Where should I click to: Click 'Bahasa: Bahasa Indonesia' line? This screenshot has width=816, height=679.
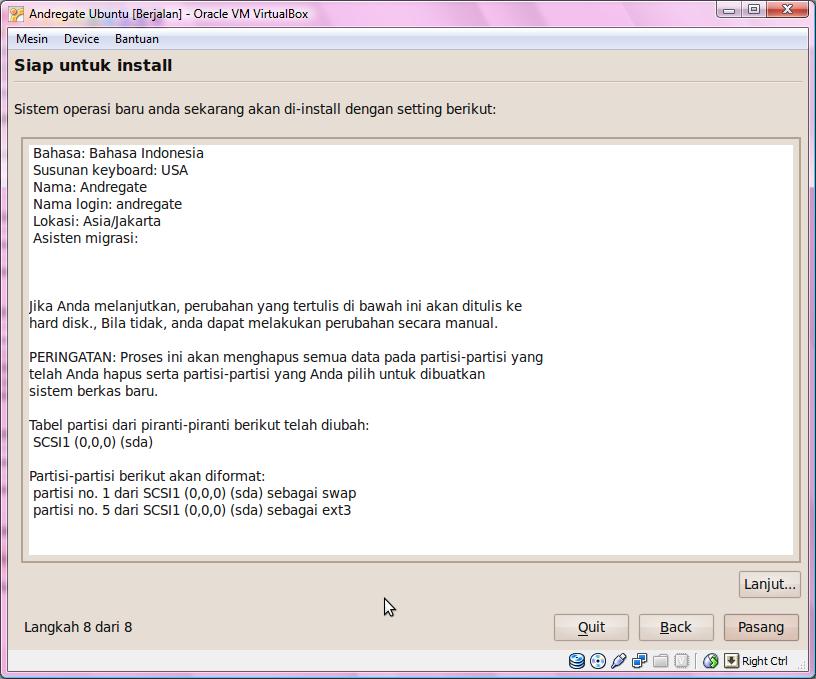[x=118, y=153]
